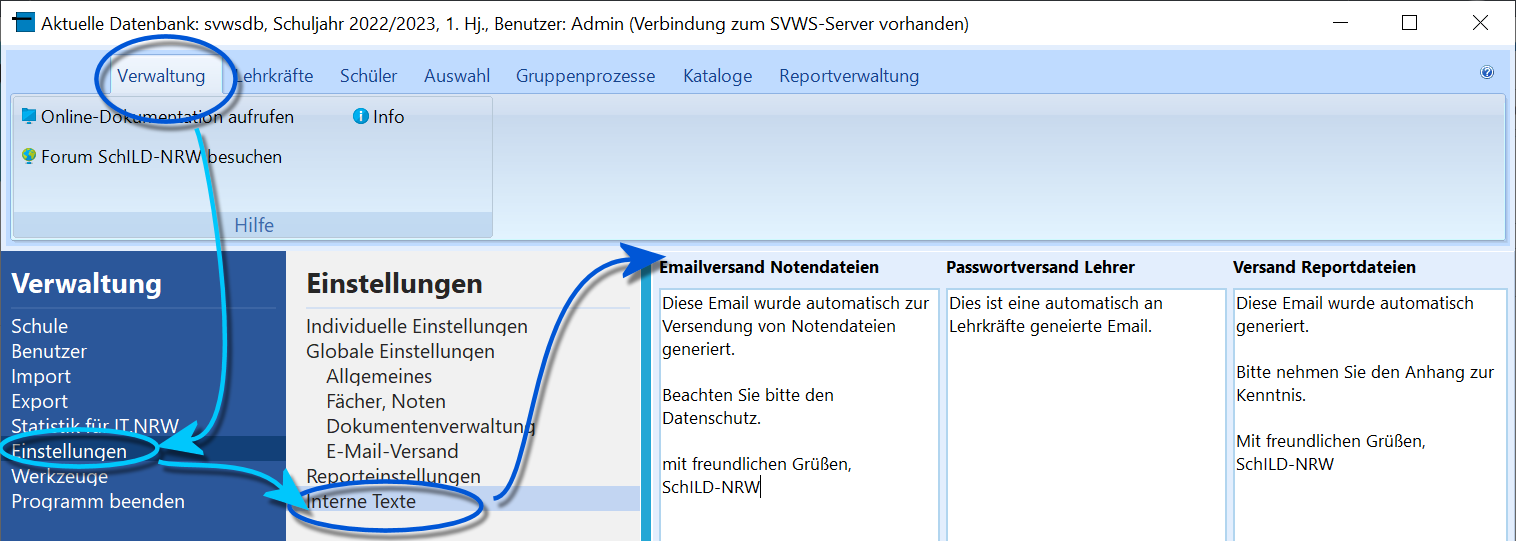Viewport: 1516px width, 541px height.
Task: Click Programm beenden
Action: 98,501
